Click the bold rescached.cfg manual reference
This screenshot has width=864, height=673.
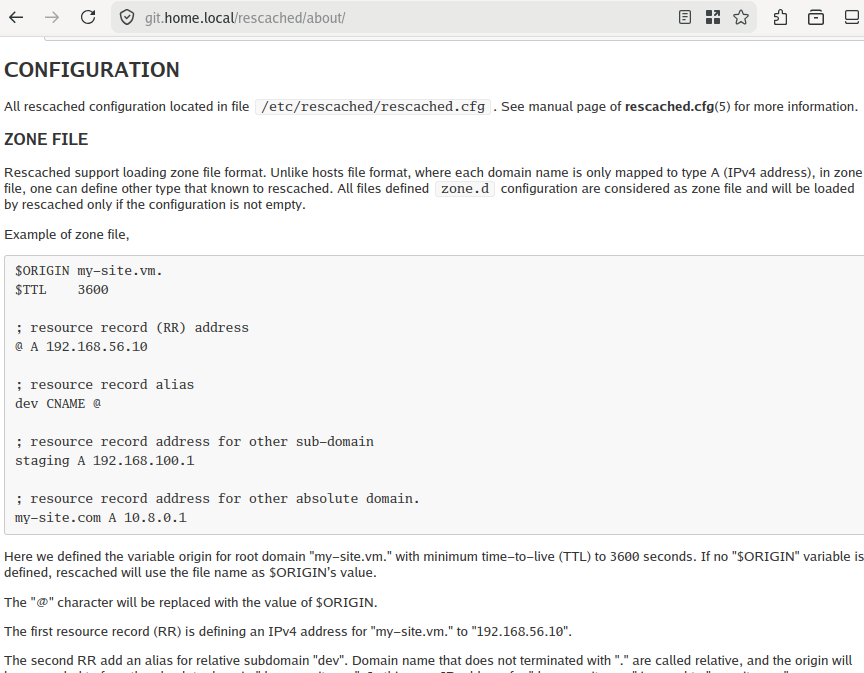tap(669, 106)
